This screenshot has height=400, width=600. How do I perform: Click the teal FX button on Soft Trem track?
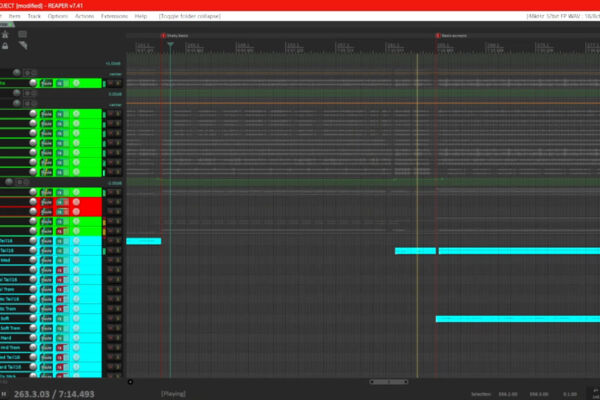pos(60,328)
